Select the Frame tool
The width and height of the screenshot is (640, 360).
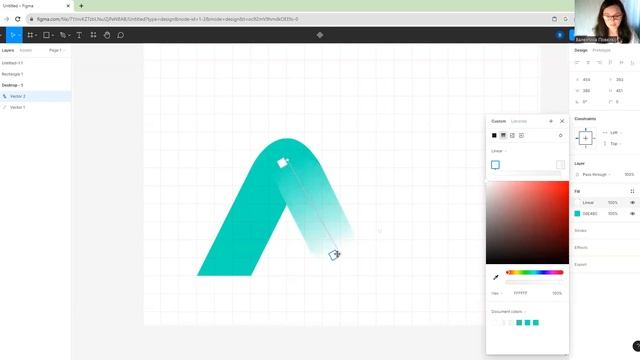[x=30, y=35]
